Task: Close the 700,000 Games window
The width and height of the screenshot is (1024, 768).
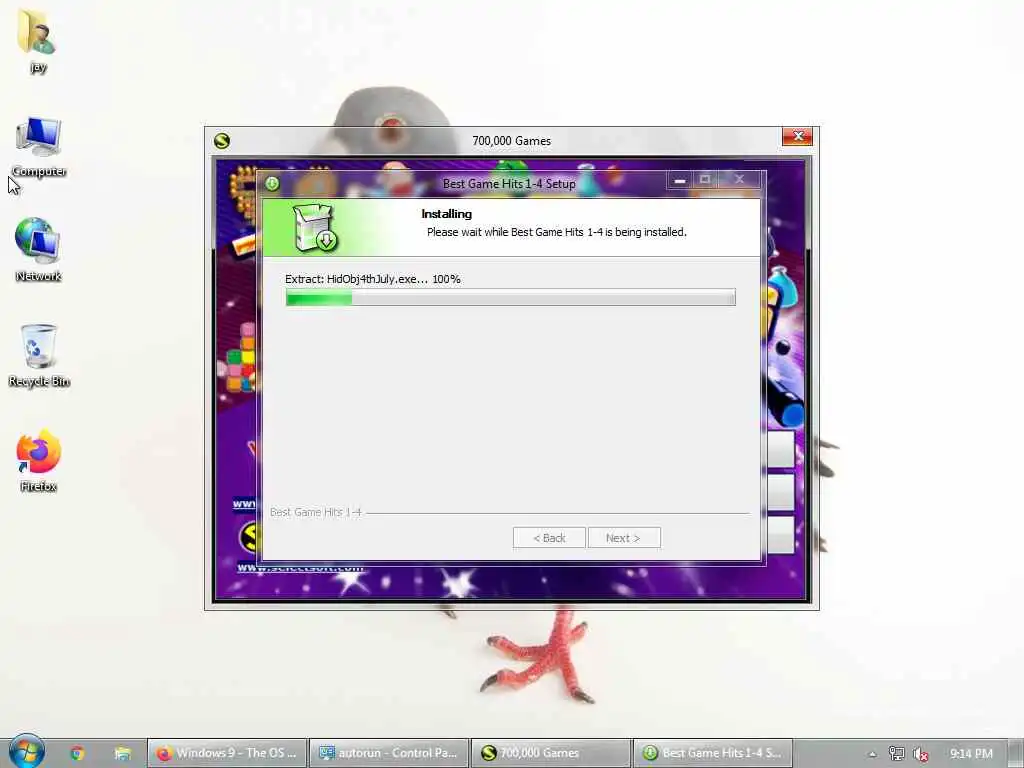Action: [x=797, y=136]
